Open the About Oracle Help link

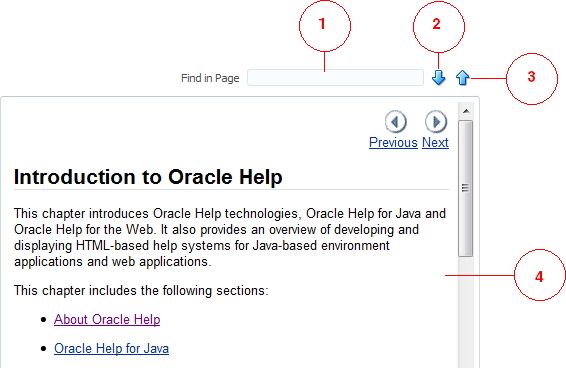tap(107, 320)
